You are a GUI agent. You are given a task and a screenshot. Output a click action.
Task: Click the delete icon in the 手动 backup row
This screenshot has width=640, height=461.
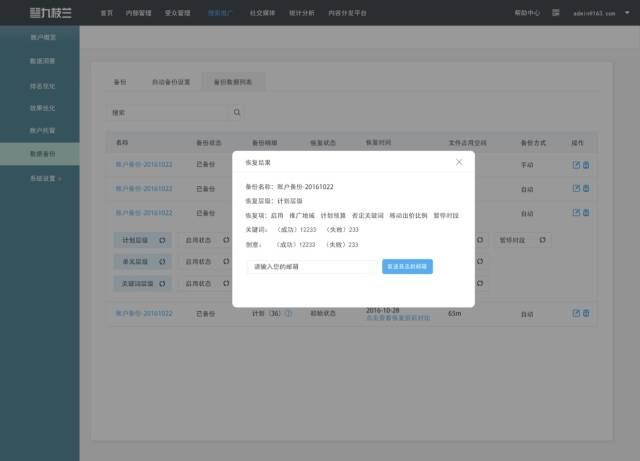coord(586,165)
